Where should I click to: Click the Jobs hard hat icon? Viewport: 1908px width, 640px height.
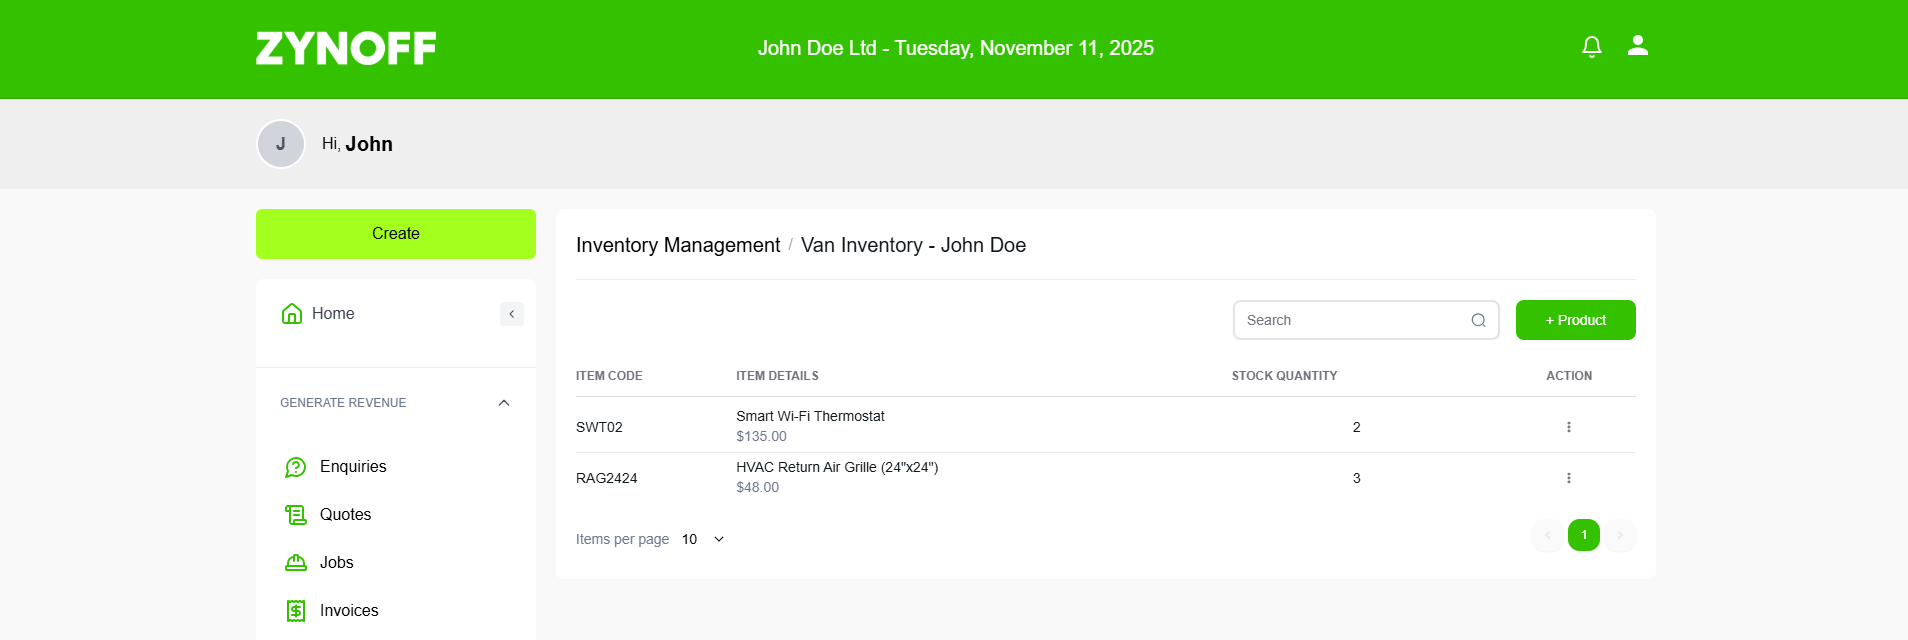click(296, 563)
